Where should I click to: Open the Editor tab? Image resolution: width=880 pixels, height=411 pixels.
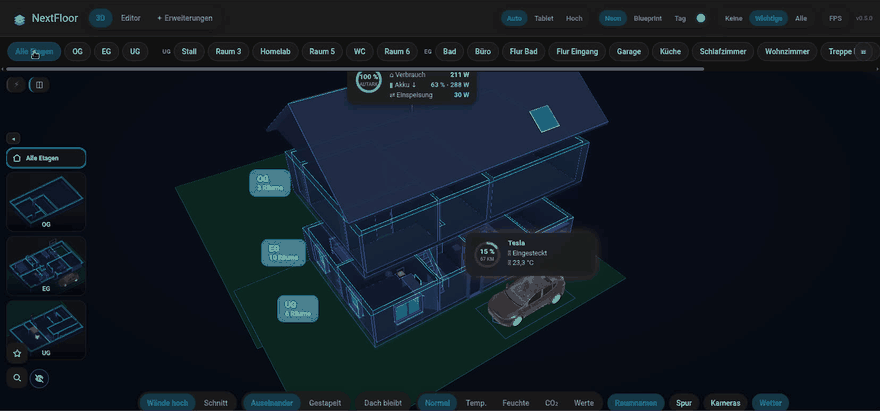(131, 18)
